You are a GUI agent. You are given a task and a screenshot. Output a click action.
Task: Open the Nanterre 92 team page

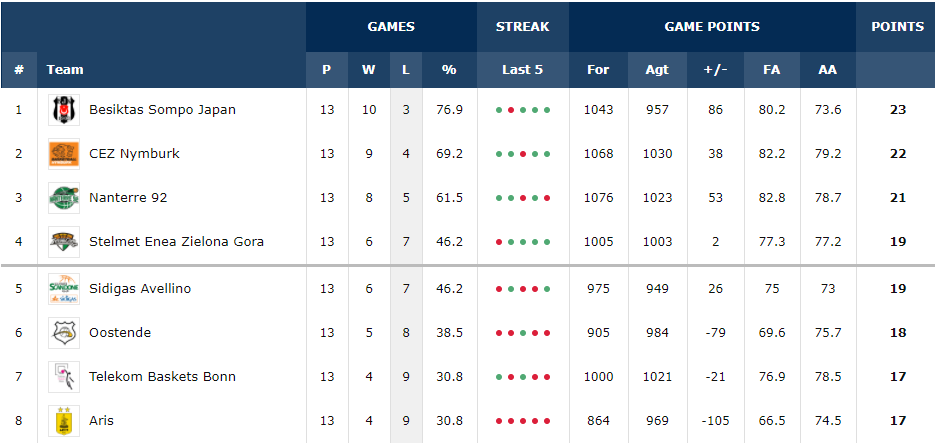(x=128, y=198)
